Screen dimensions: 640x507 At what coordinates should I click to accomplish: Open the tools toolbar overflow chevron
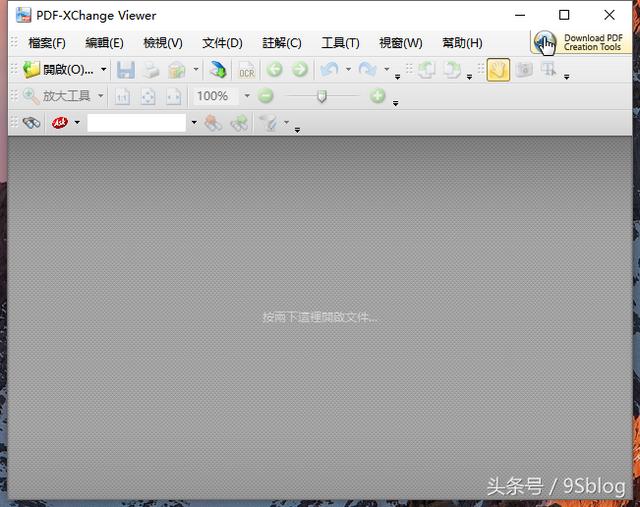(567, 77)
